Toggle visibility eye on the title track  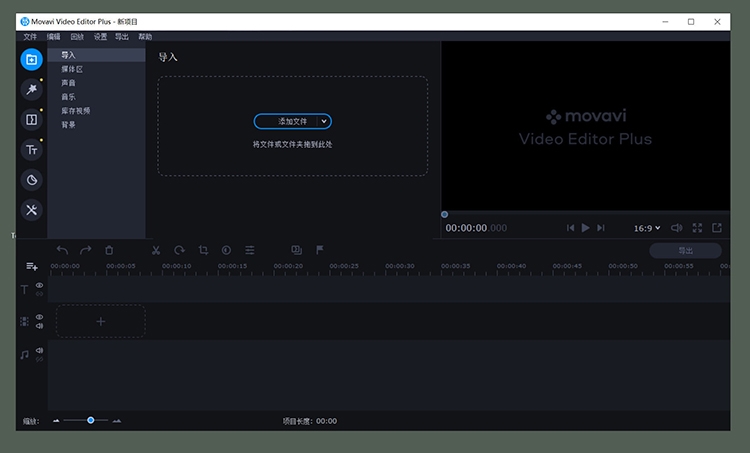point(40,285)
